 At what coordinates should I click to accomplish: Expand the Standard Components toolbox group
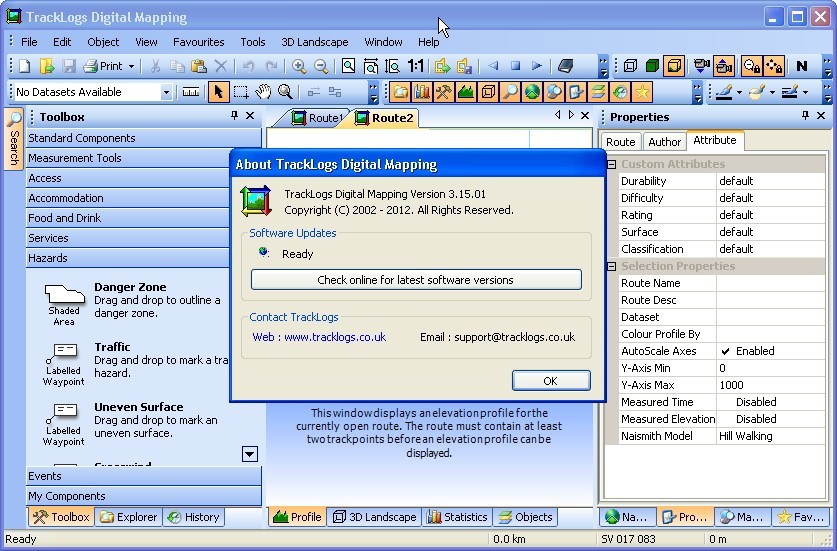coord(144,138)
